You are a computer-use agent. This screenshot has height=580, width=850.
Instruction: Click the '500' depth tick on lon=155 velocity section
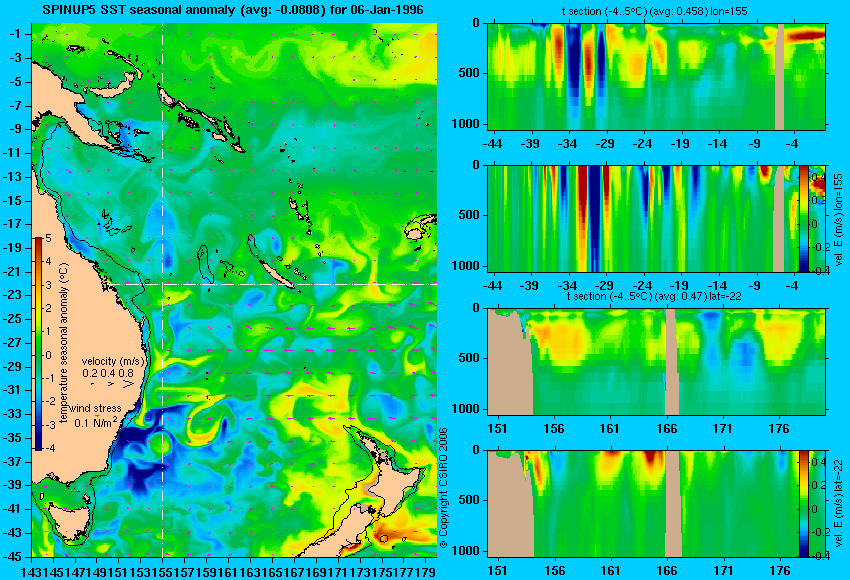point(471,215)
